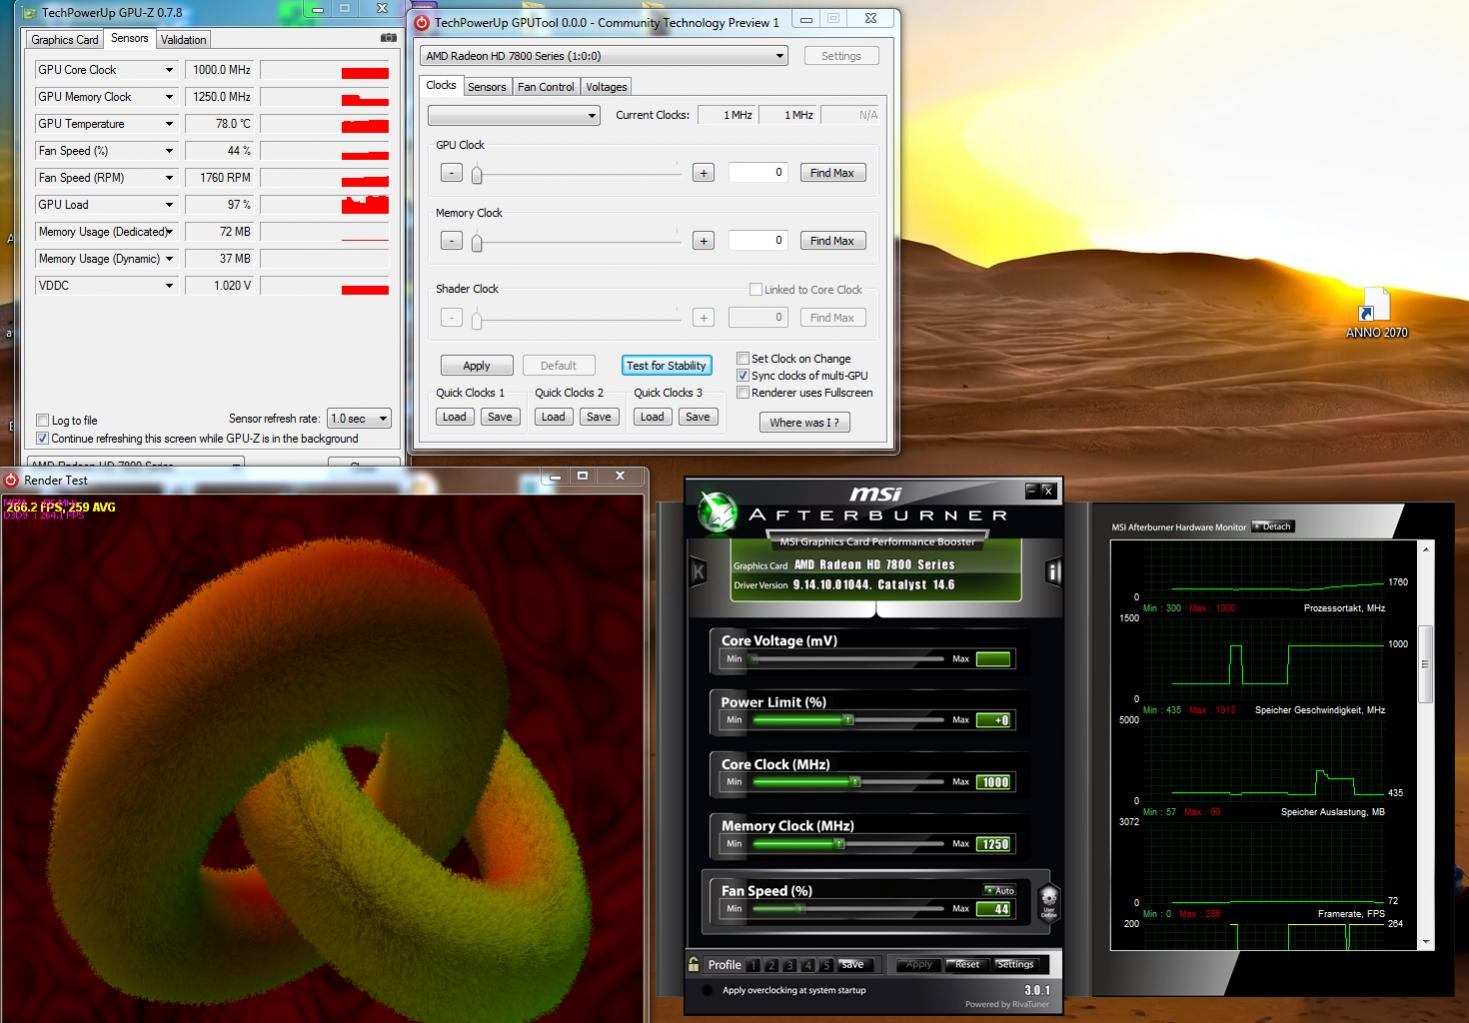Switch to GPU-Z Validation tab

[x=184, y=40]
